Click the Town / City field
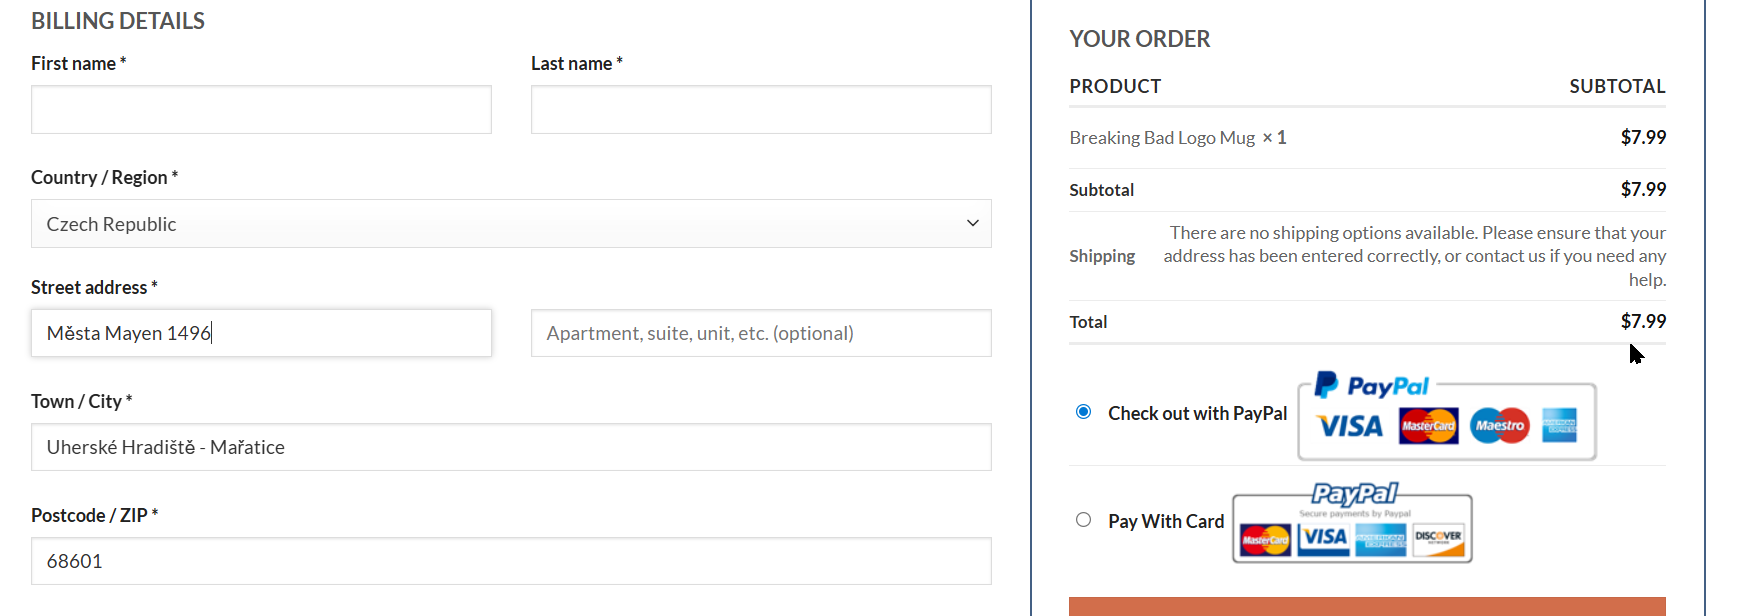Screen dimensions: 1744x616 coord(510,448)
